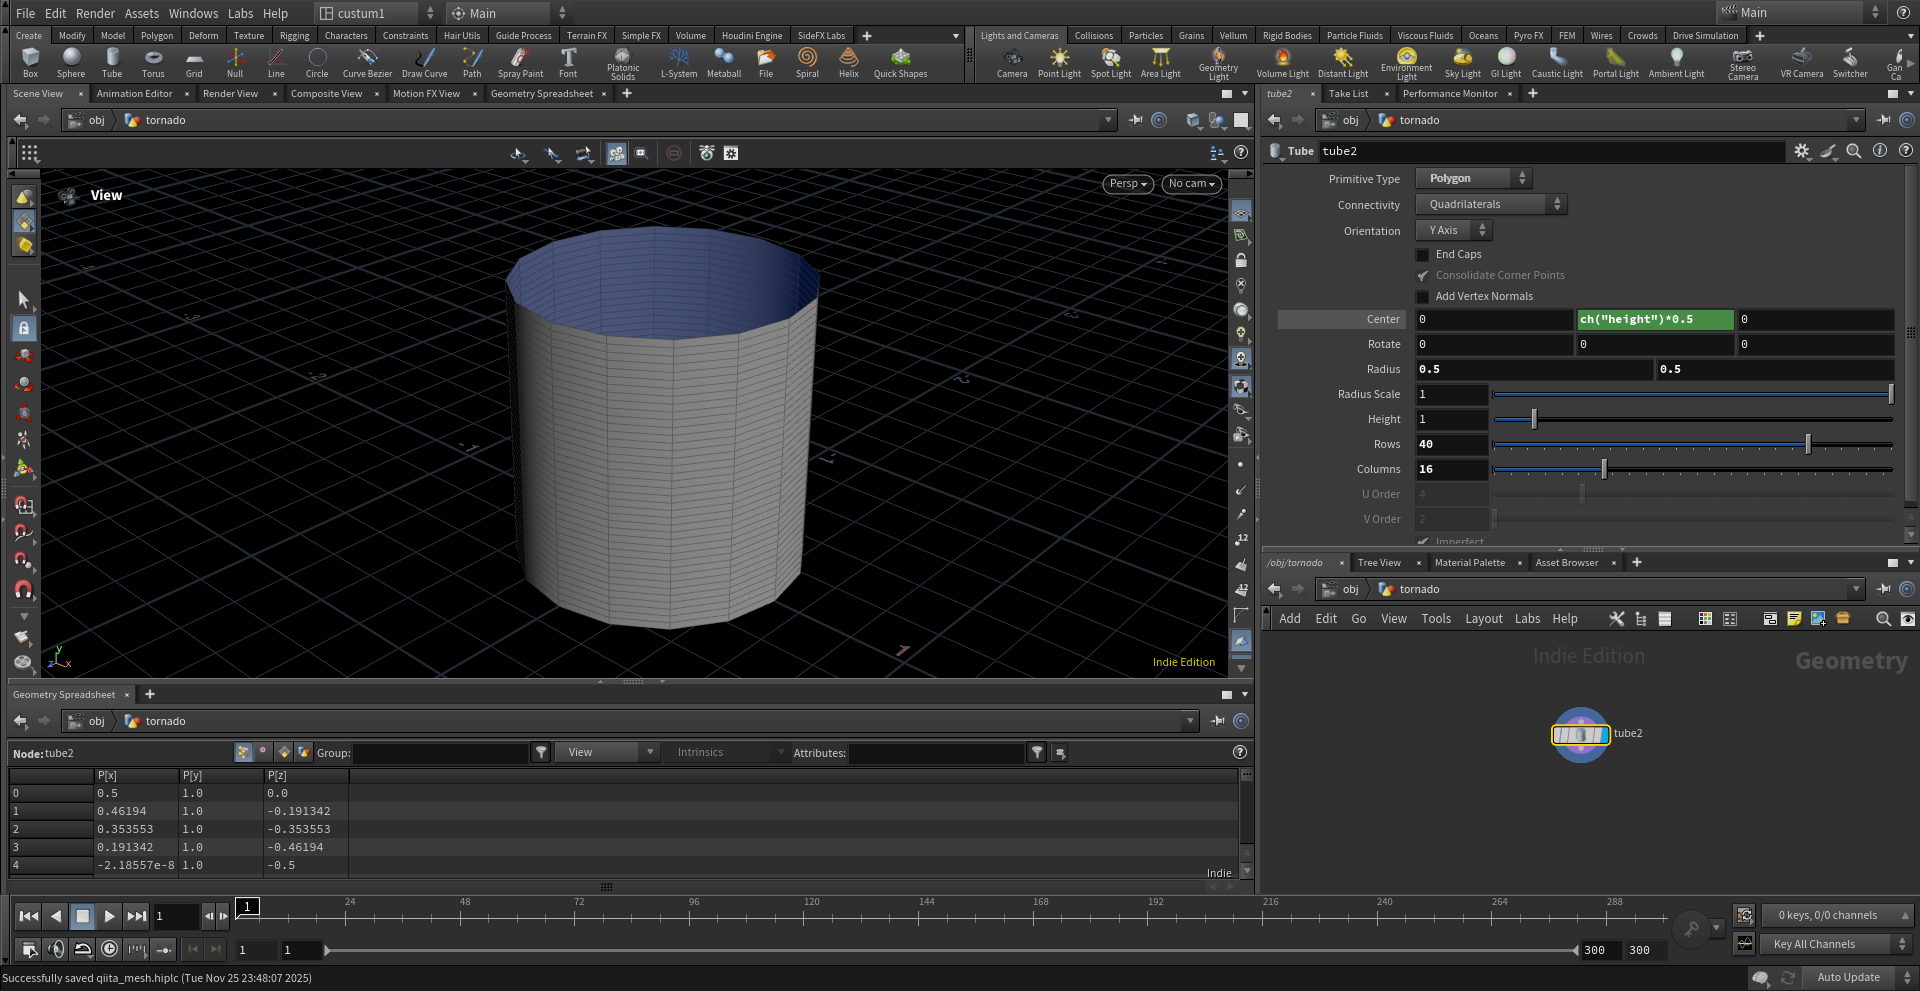
Task: Enable the End Caps checkbox
Action: point(1423,255)
